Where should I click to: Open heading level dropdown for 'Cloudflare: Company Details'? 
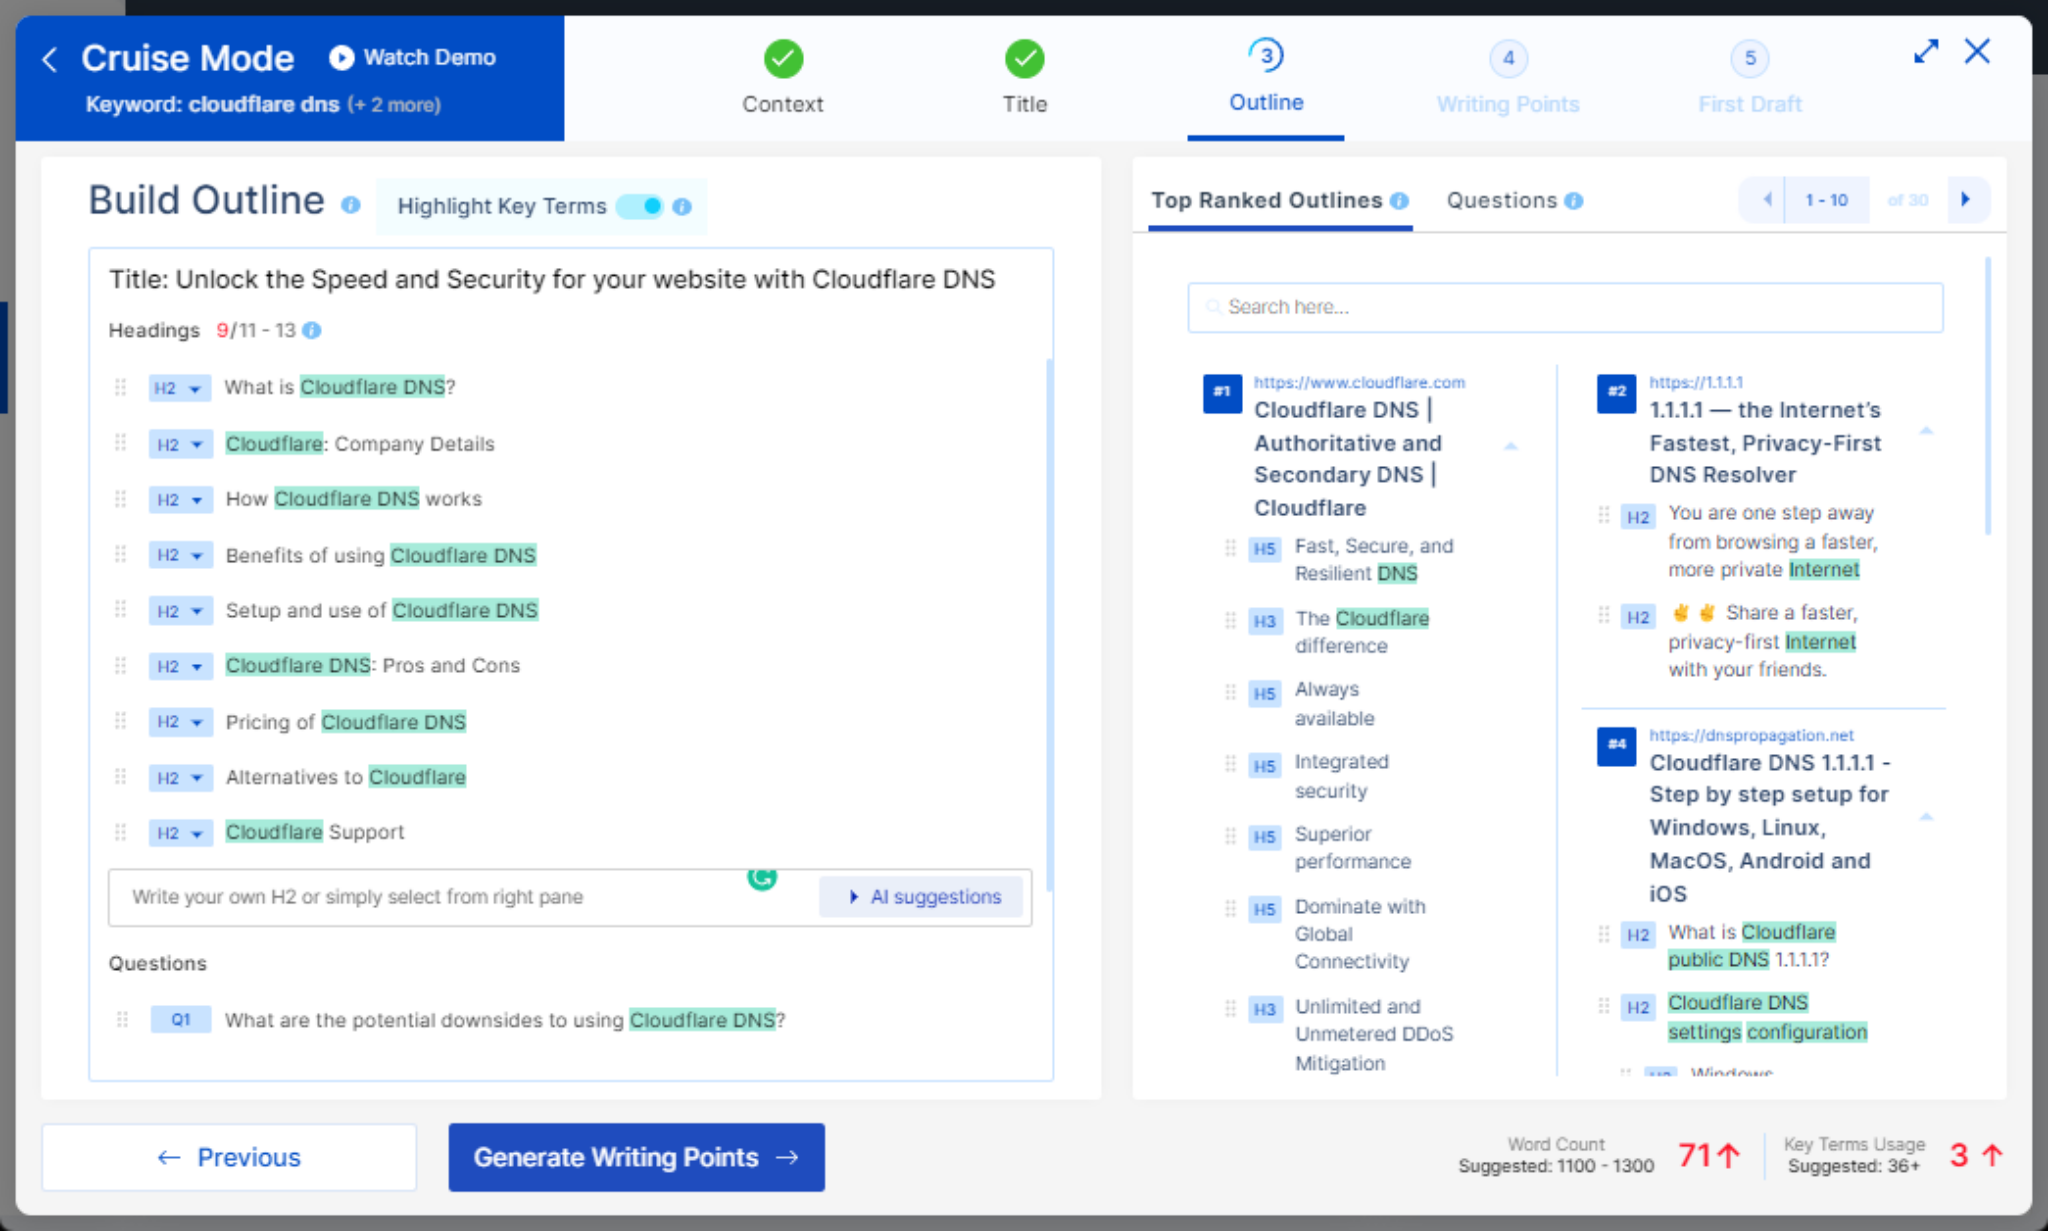pyautogui.click(x=180, y=444)
